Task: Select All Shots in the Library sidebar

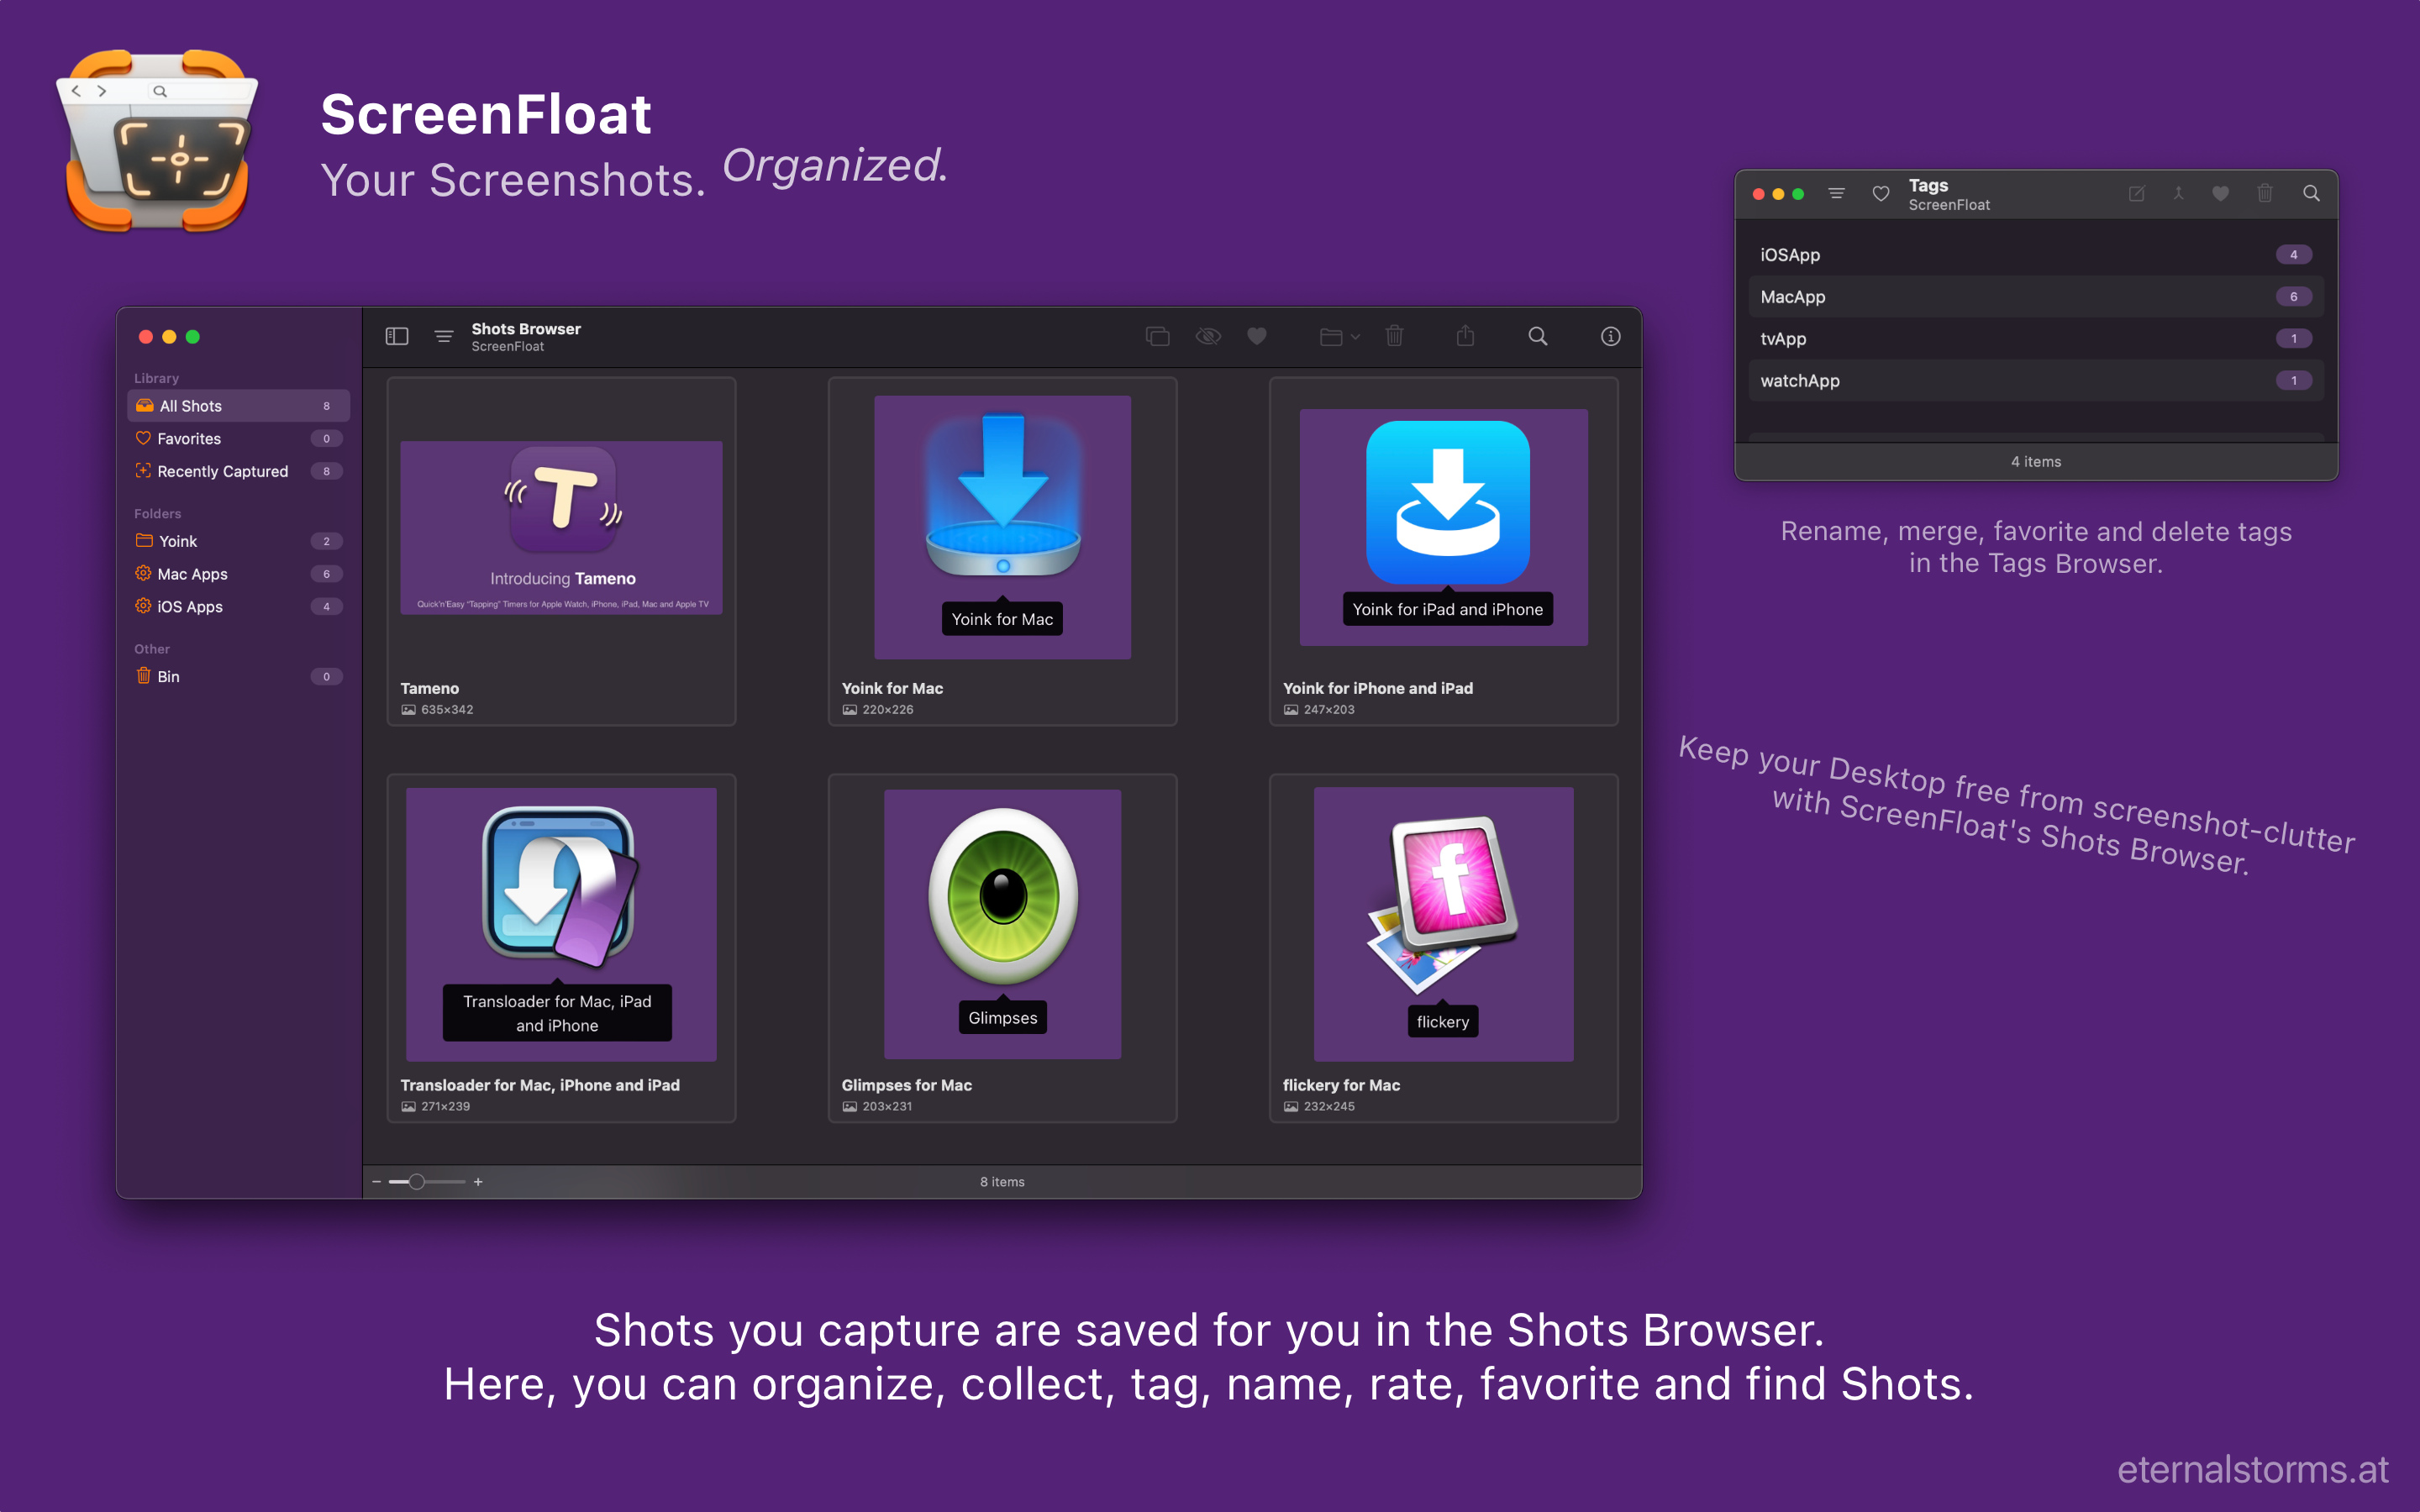Action: (238, 406)
